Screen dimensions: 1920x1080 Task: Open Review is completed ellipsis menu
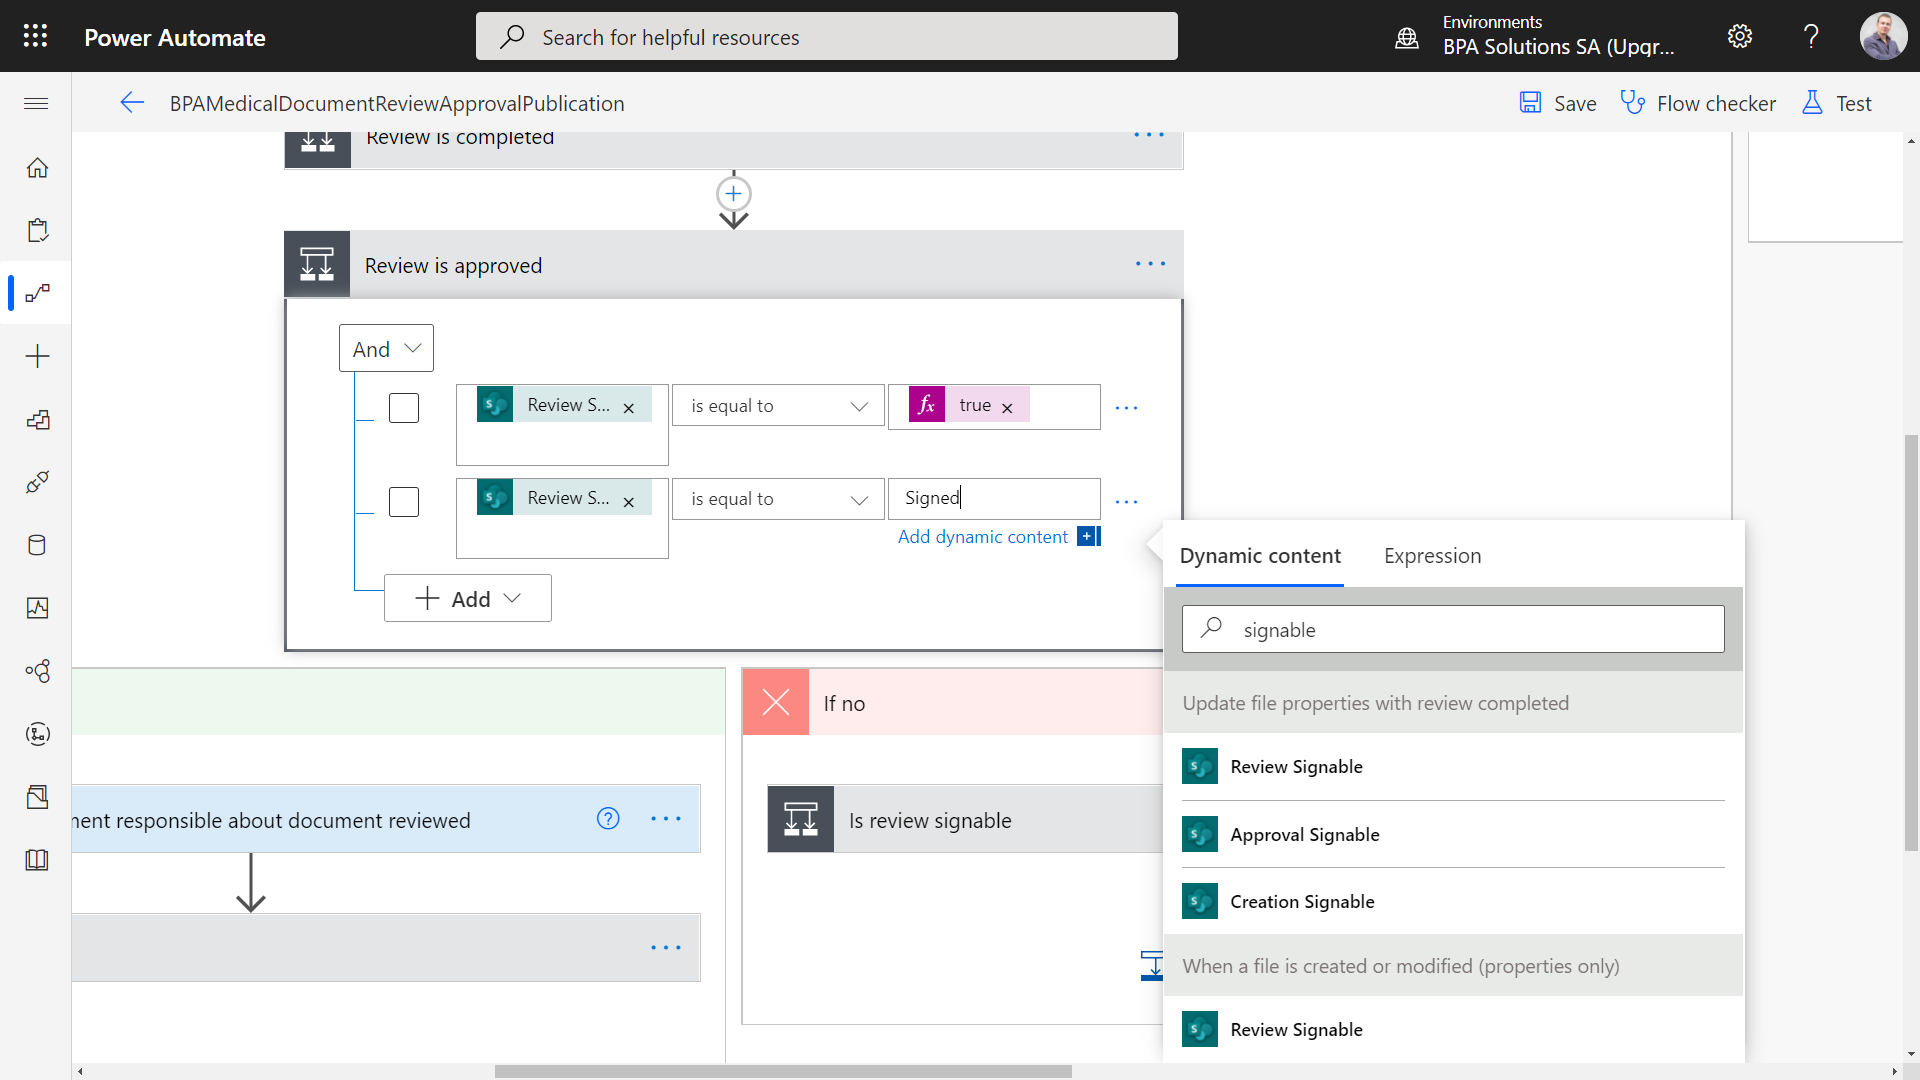point(1149,136)
